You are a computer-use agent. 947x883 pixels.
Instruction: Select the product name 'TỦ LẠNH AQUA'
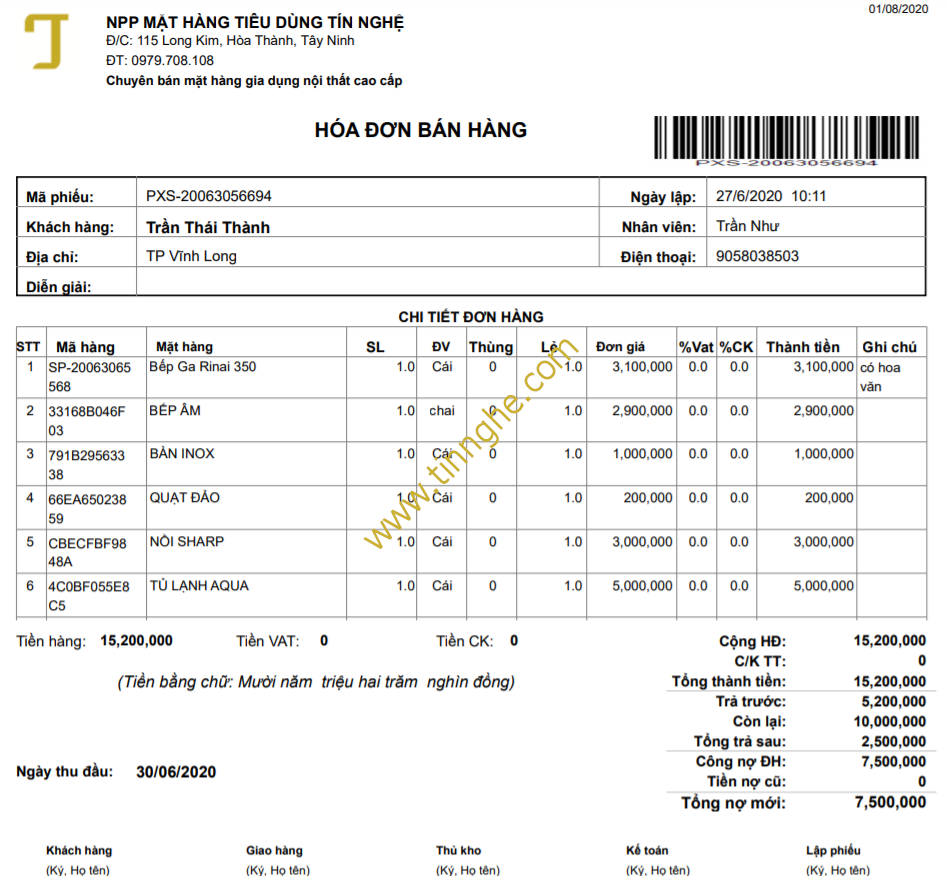pos(199,586)
